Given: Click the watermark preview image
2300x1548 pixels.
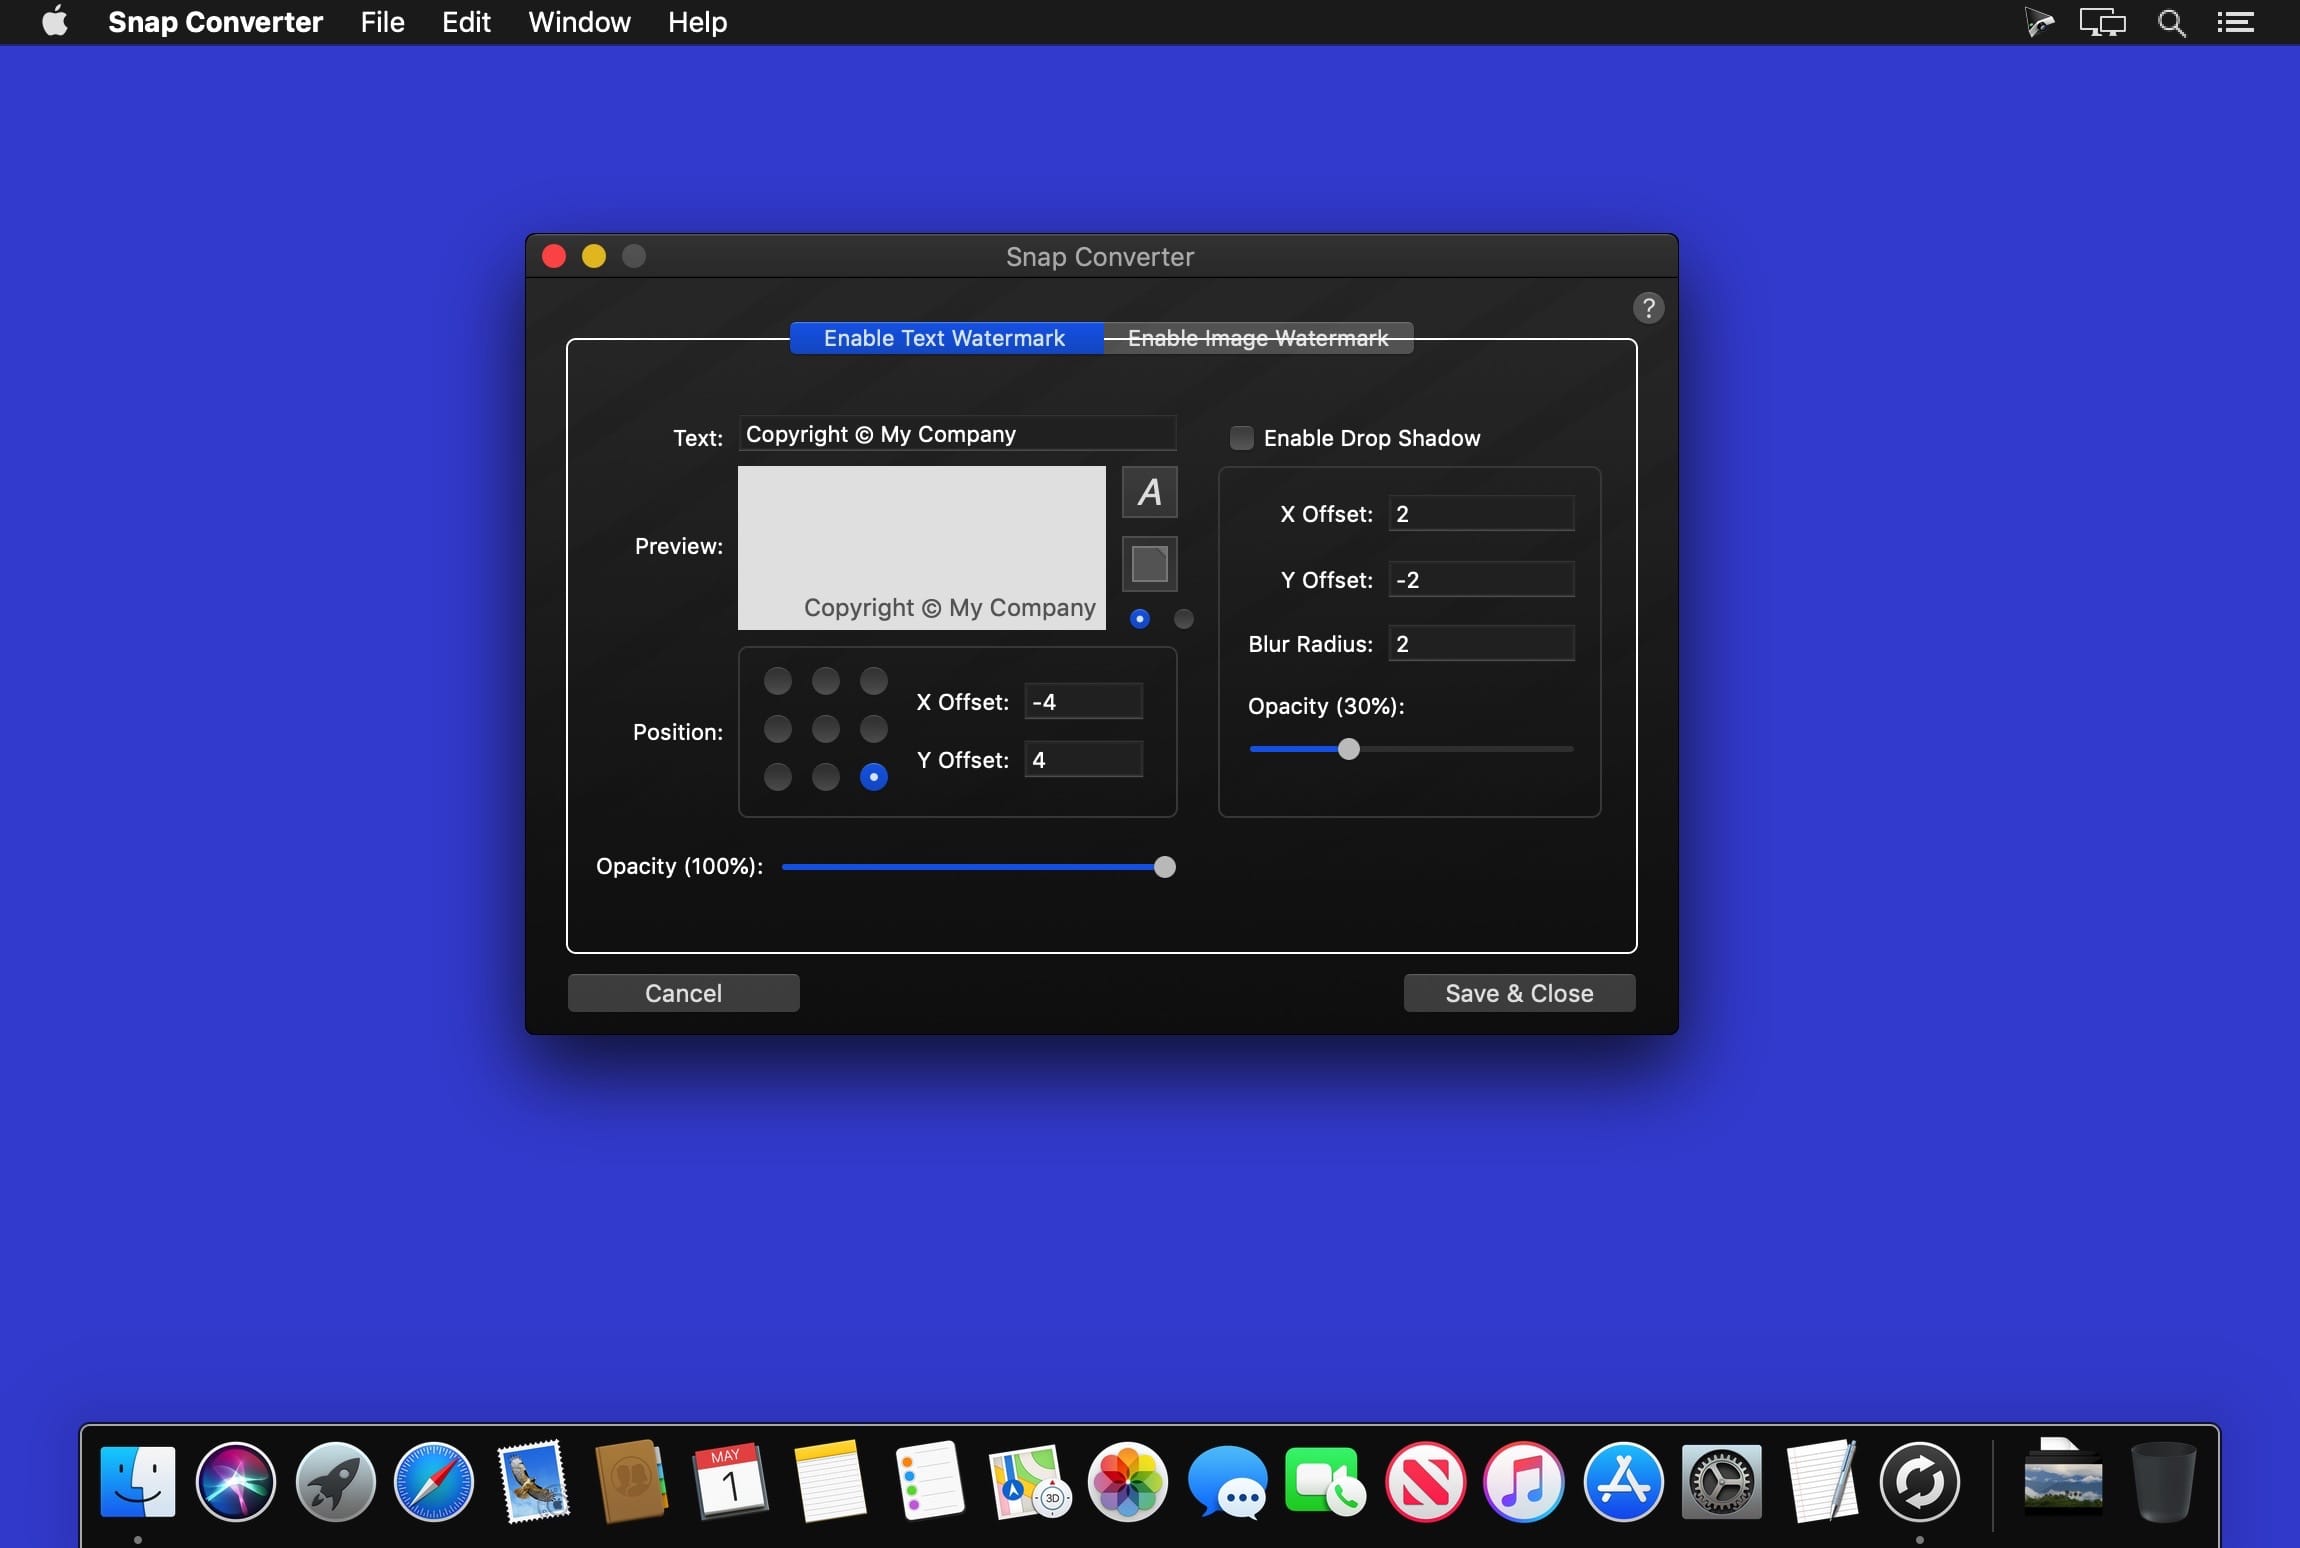Looking at the screenshot, I should coord(922,548).
